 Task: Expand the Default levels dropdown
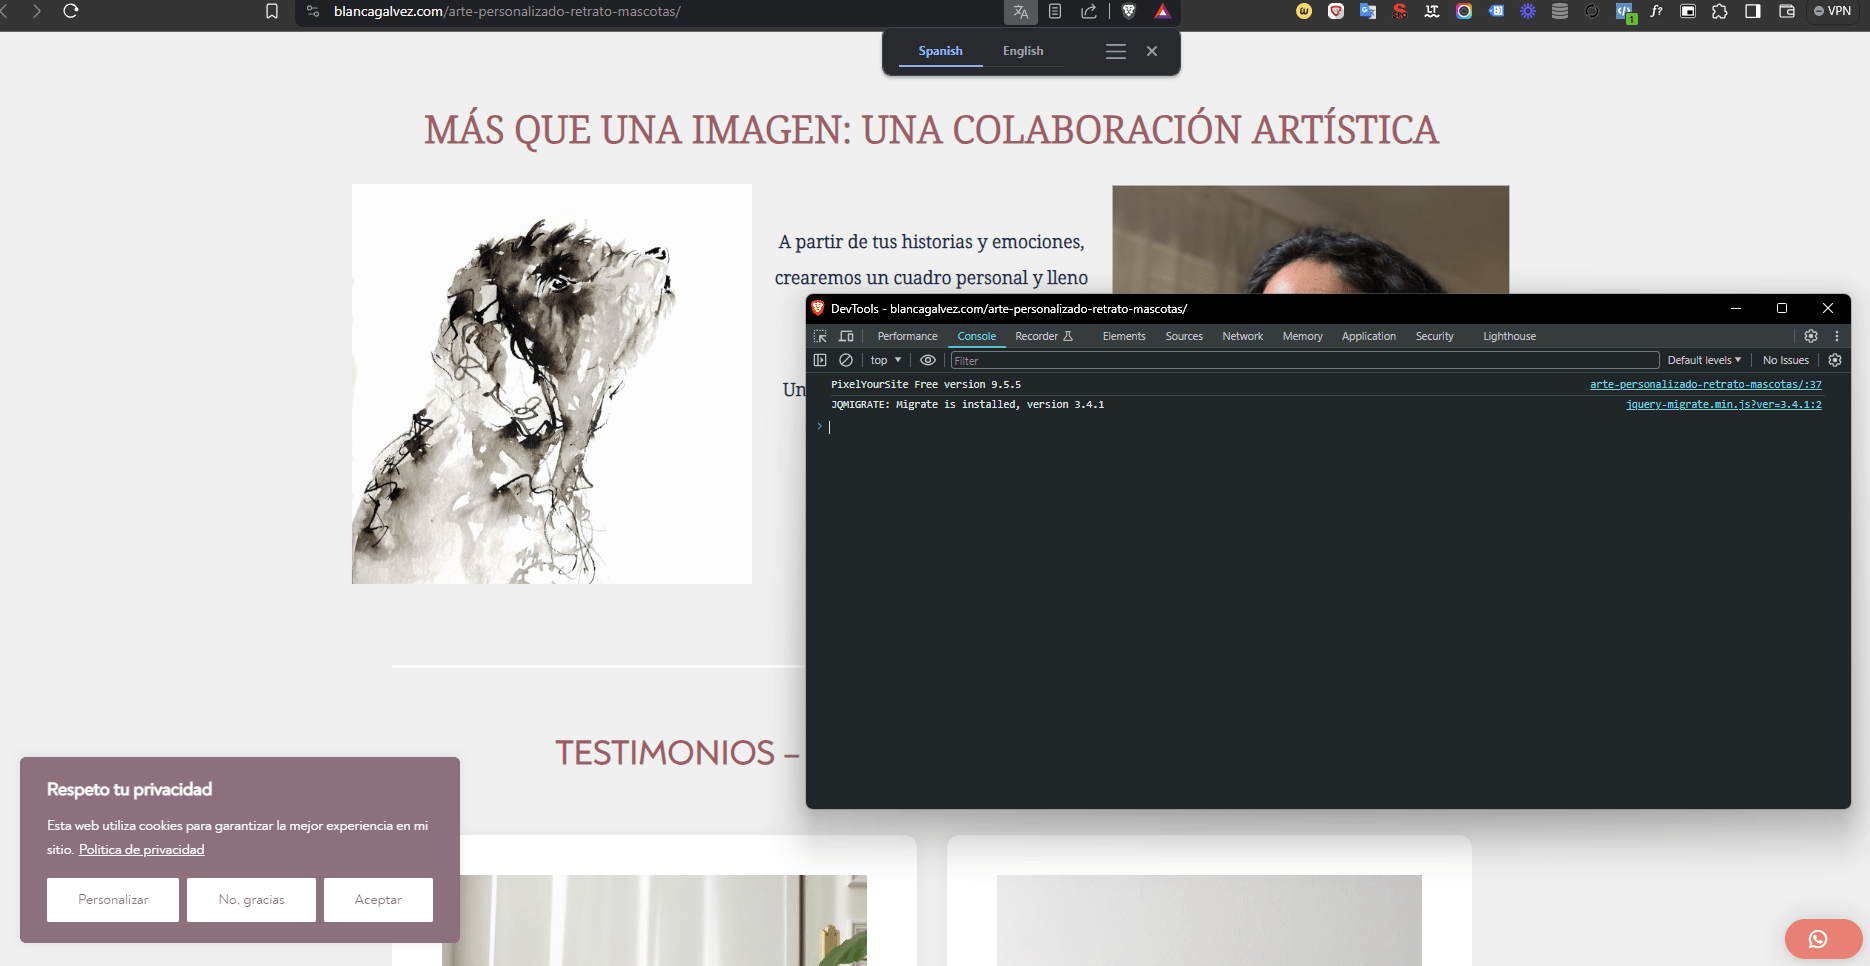(x=1704, y=360)
